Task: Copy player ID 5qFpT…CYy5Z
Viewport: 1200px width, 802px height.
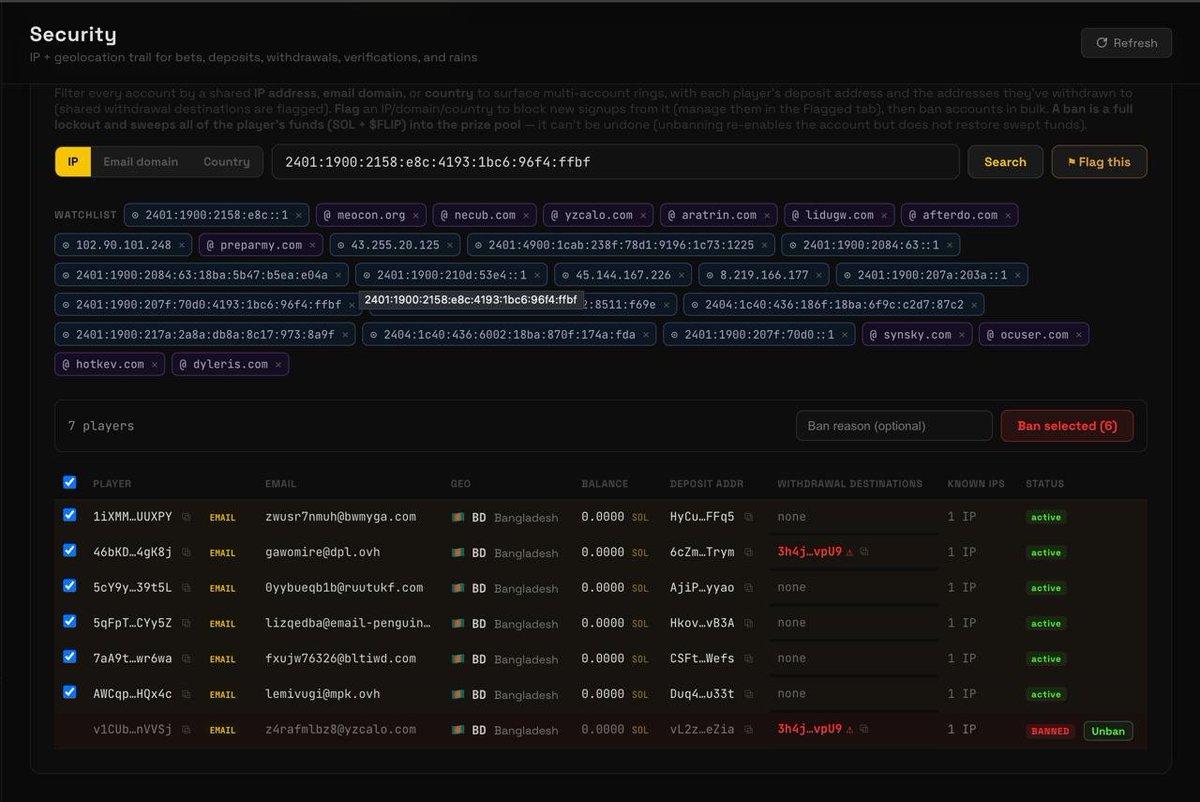Action: coord(187,623)
